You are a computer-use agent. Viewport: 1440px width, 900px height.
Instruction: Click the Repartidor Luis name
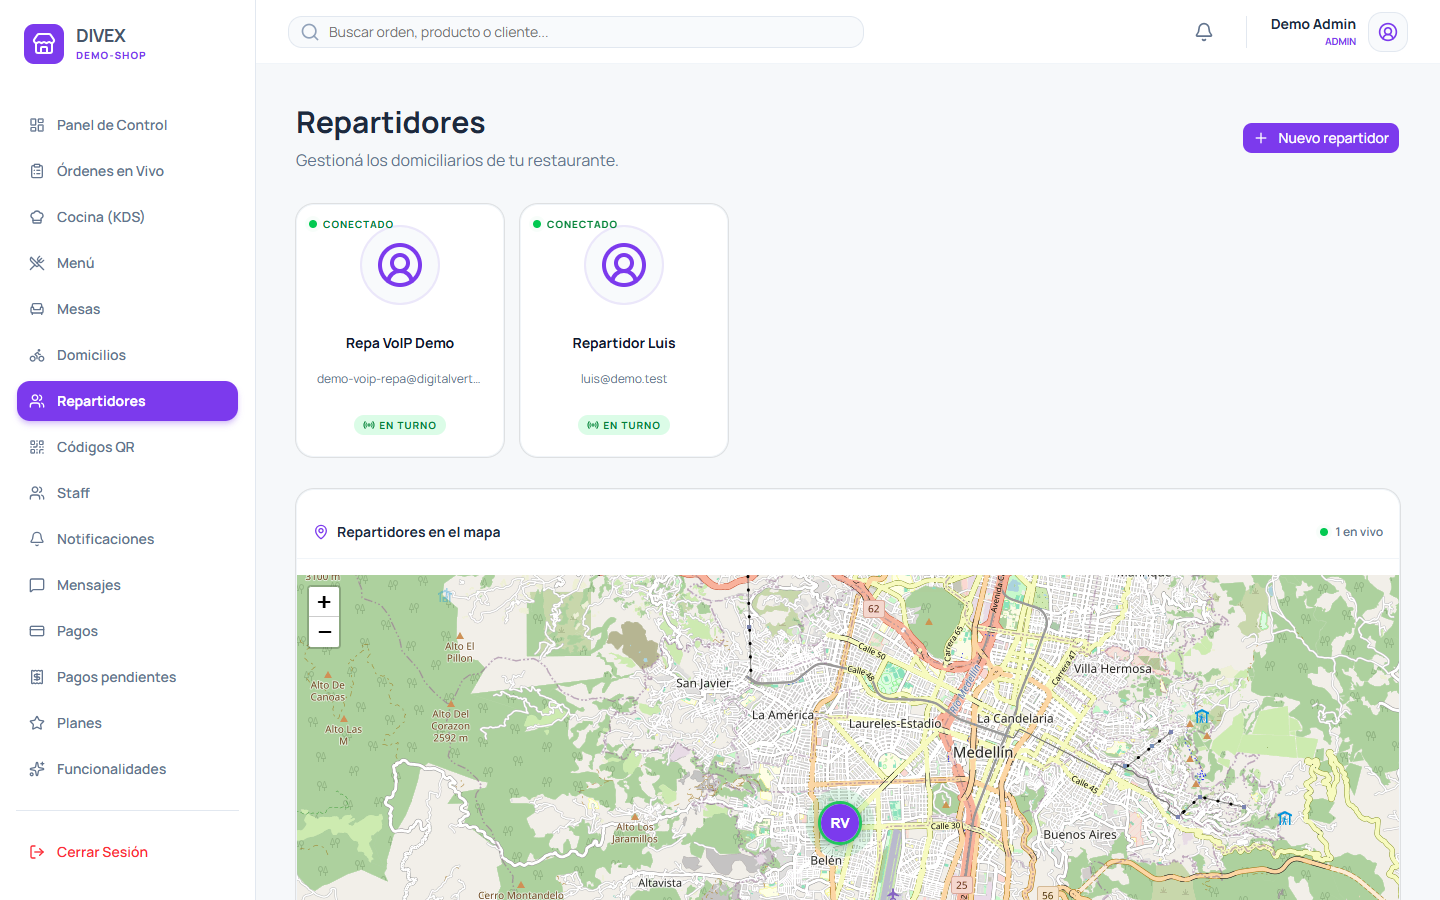(x=624, y=343)
